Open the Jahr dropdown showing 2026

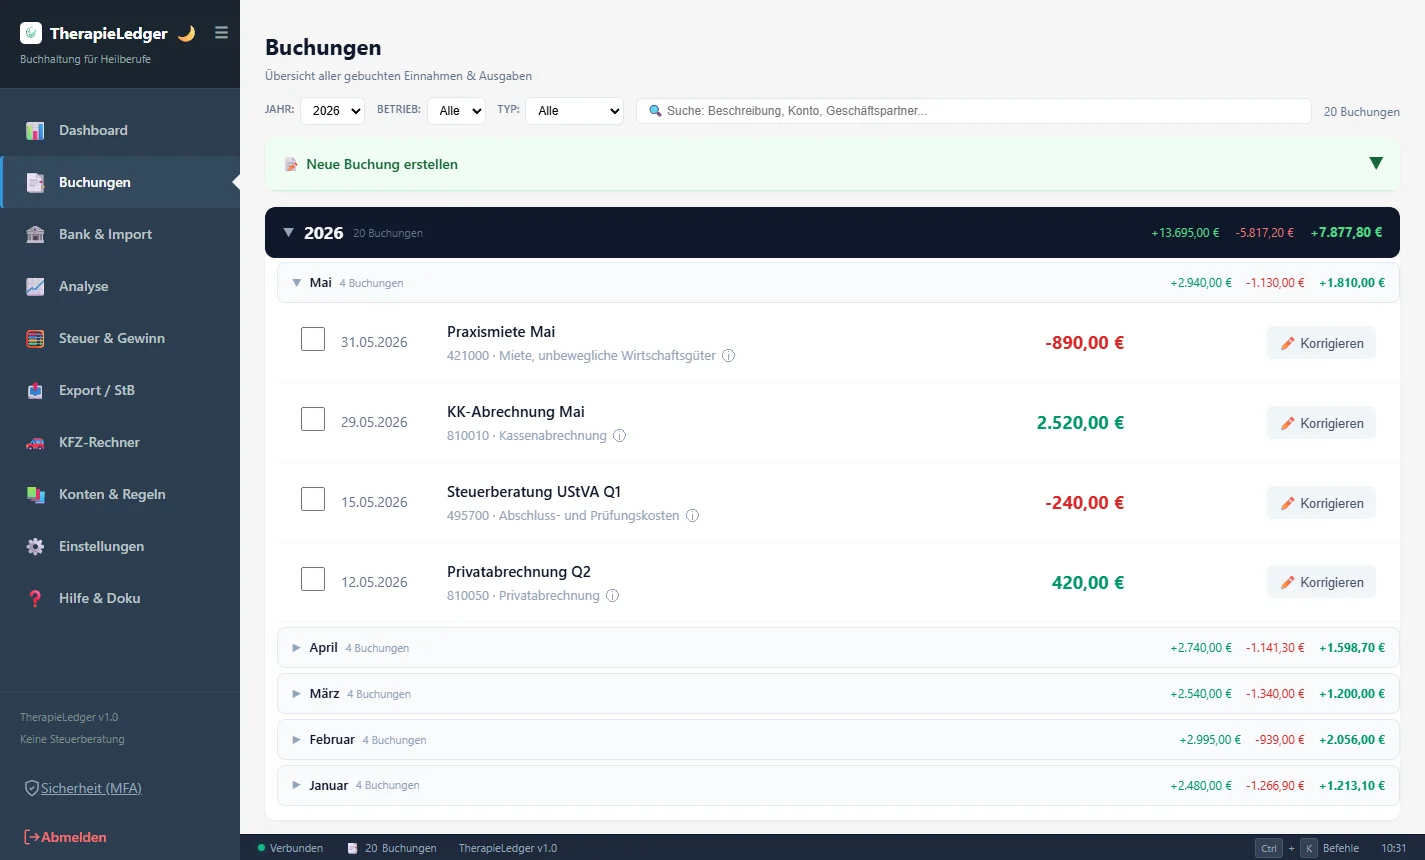tap(332, 111)
